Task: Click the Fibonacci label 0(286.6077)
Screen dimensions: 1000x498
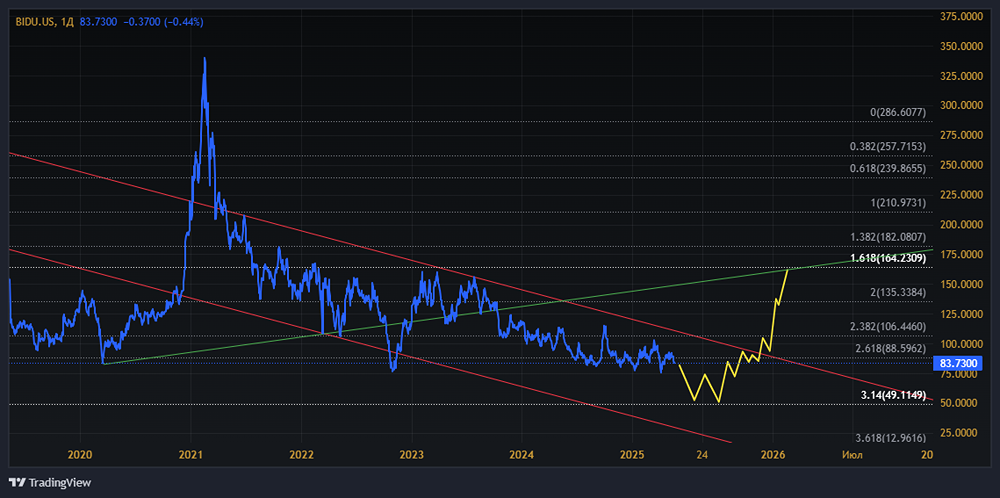Action: pos(897,112)
